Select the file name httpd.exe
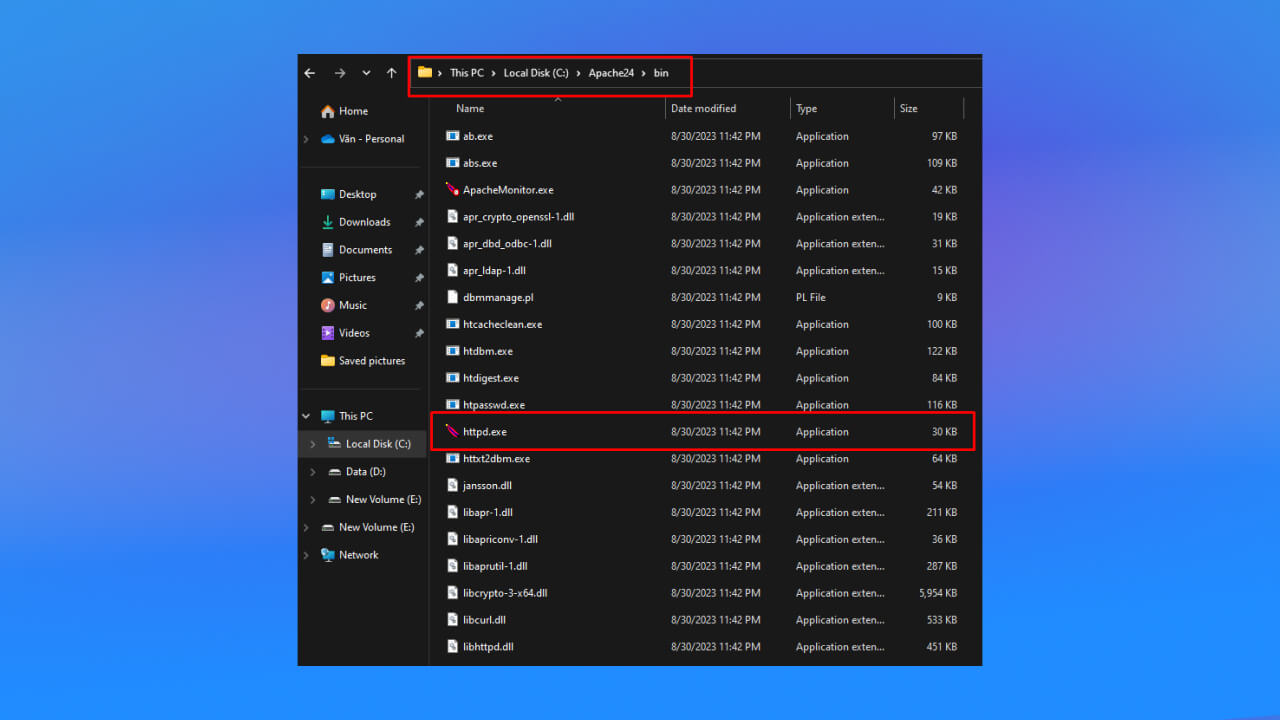The image size is (1280, 720). coord(485,432)
